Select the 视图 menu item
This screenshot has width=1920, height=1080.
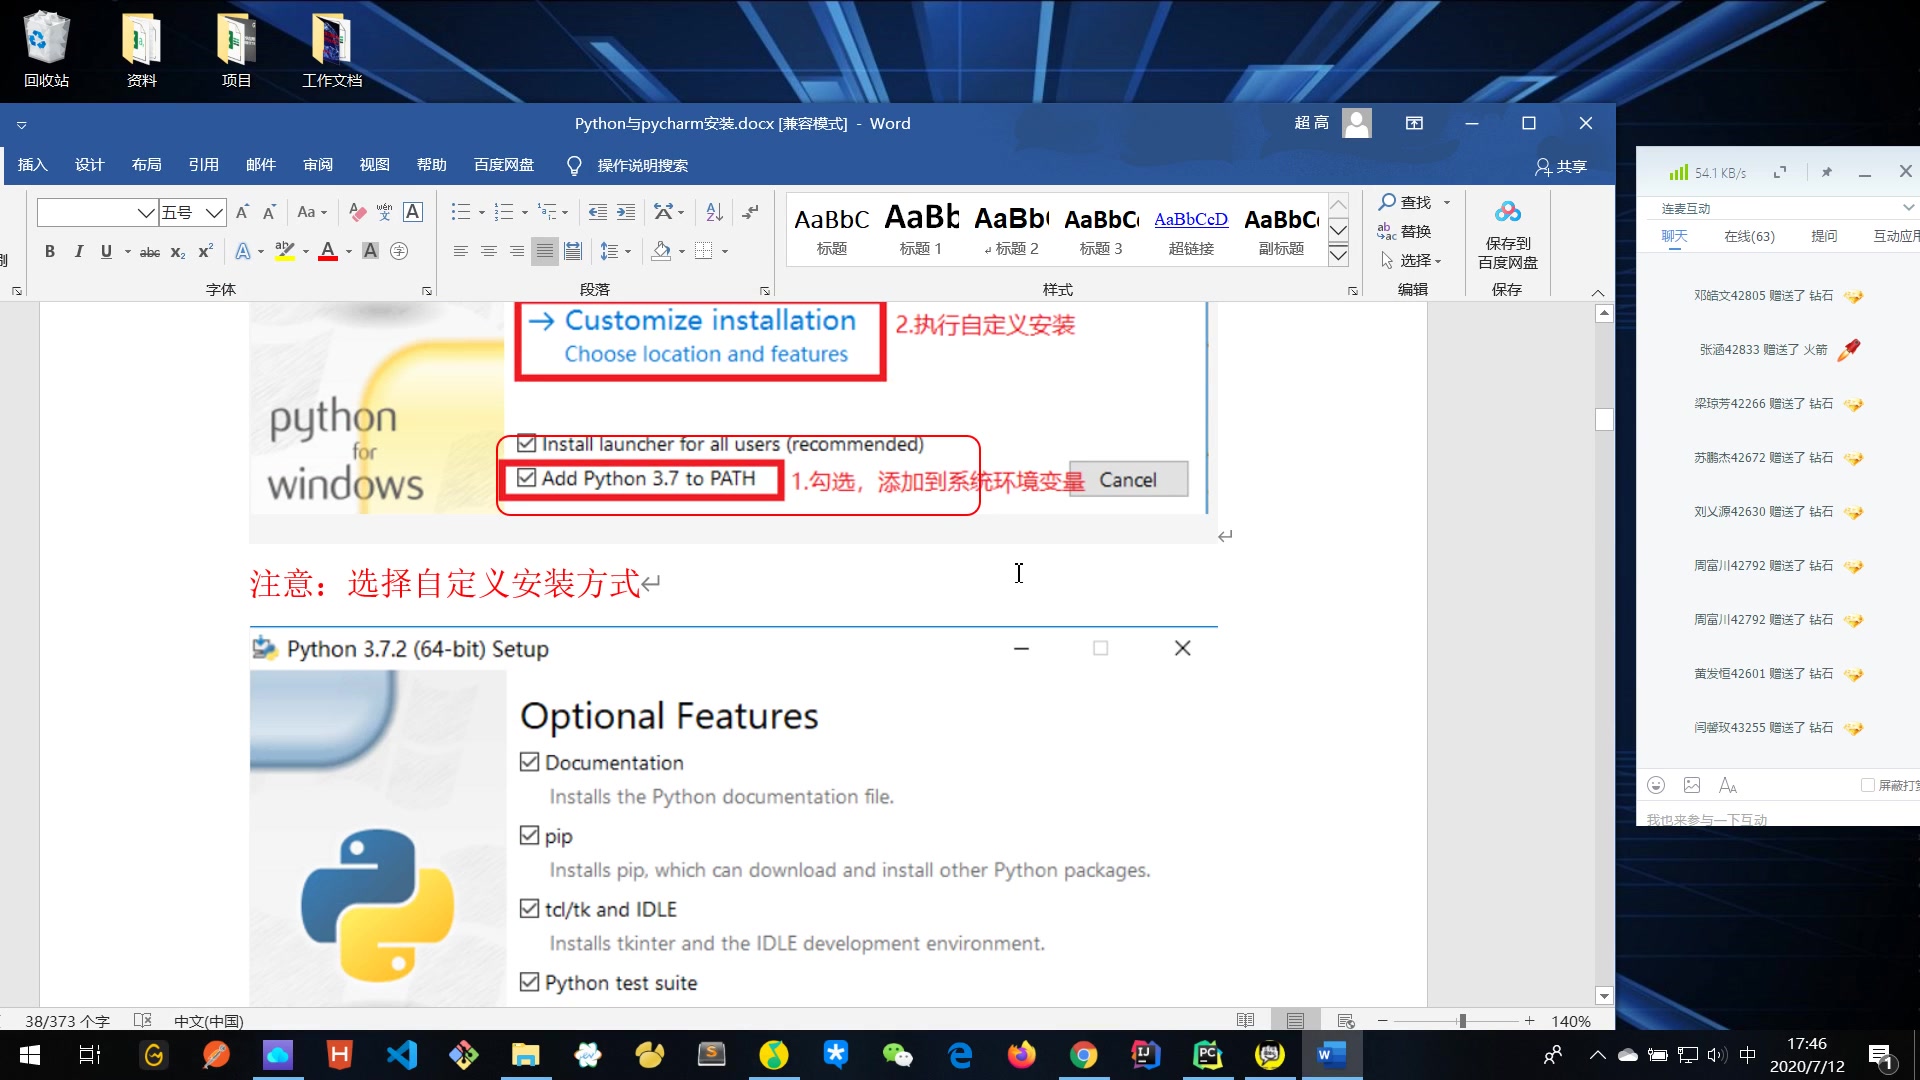pyautogui.click(x=373, y=165)
